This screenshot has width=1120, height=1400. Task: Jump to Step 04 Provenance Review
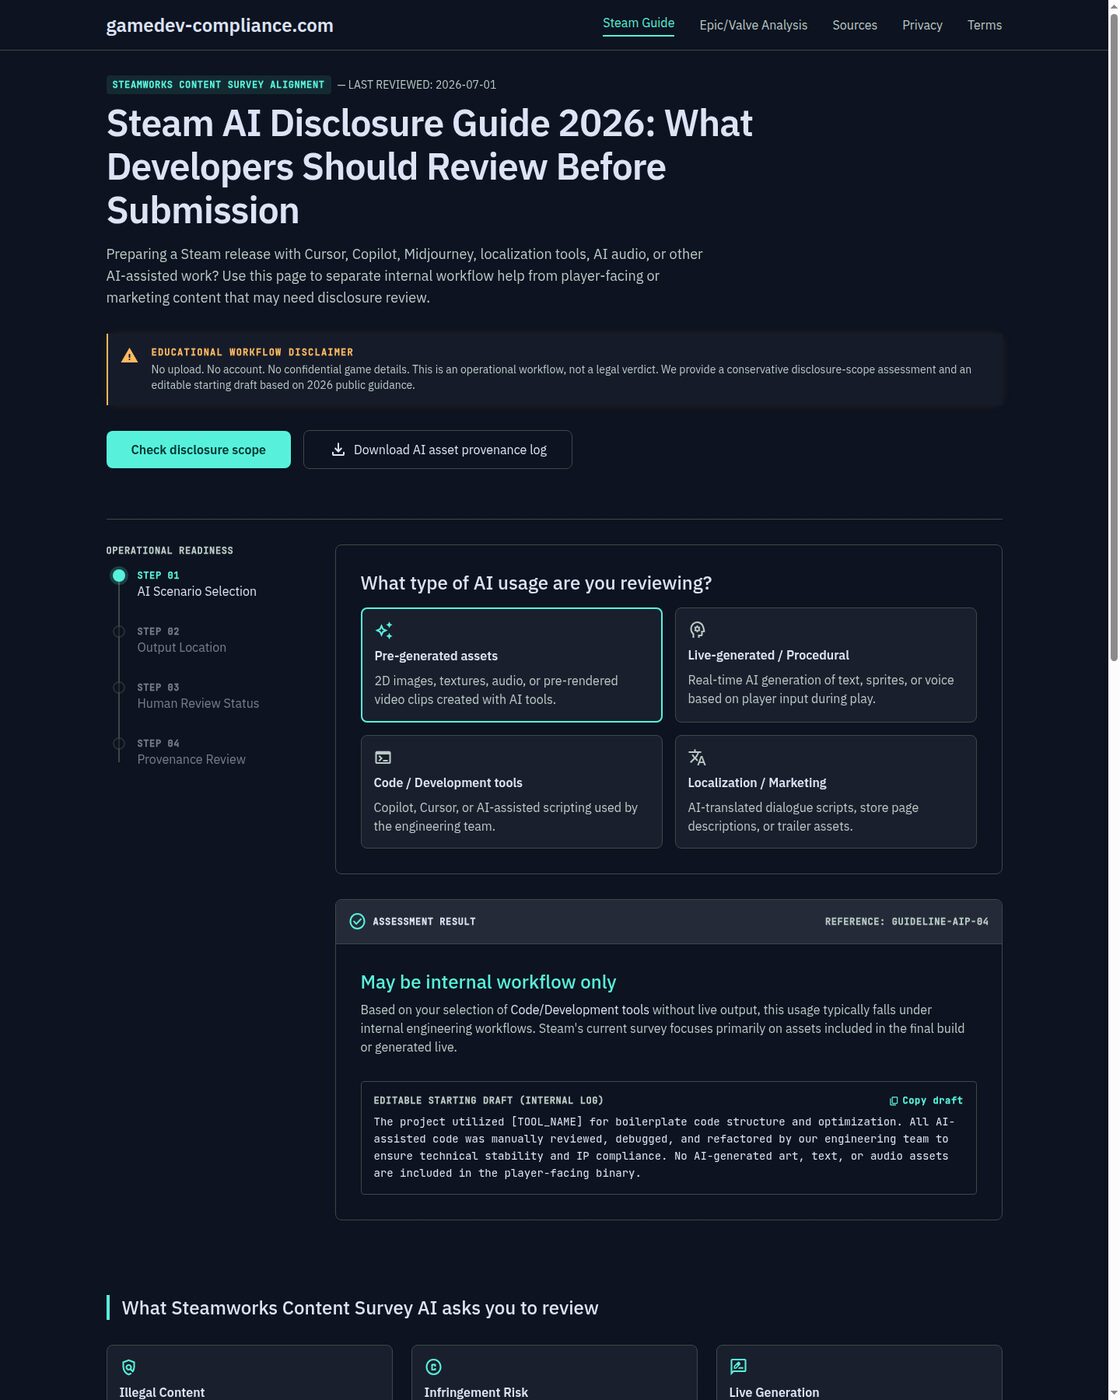(190, 752)
